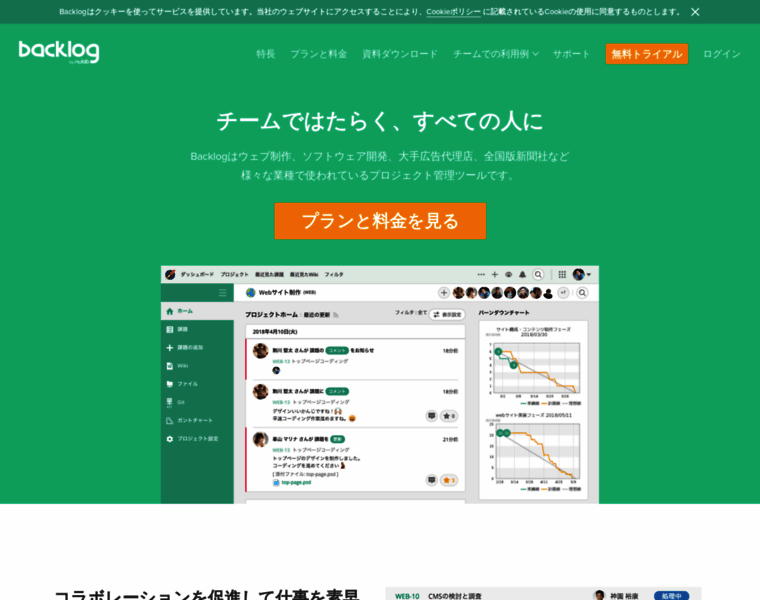Click the globe icon beside Webサイト制作
Image resolution: width=760 pixels, height=600 pixels.
tap(251, 293)
